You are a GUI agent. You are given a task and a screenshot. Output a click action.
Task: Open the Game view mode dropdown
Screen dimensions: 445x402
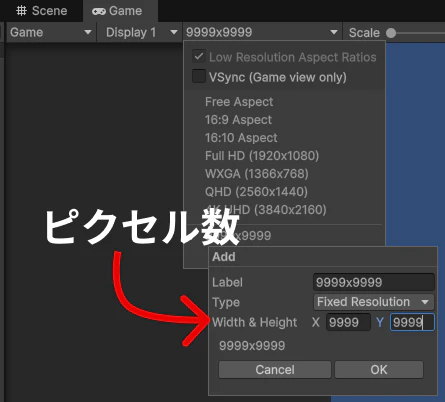click(x=51, y=32)
